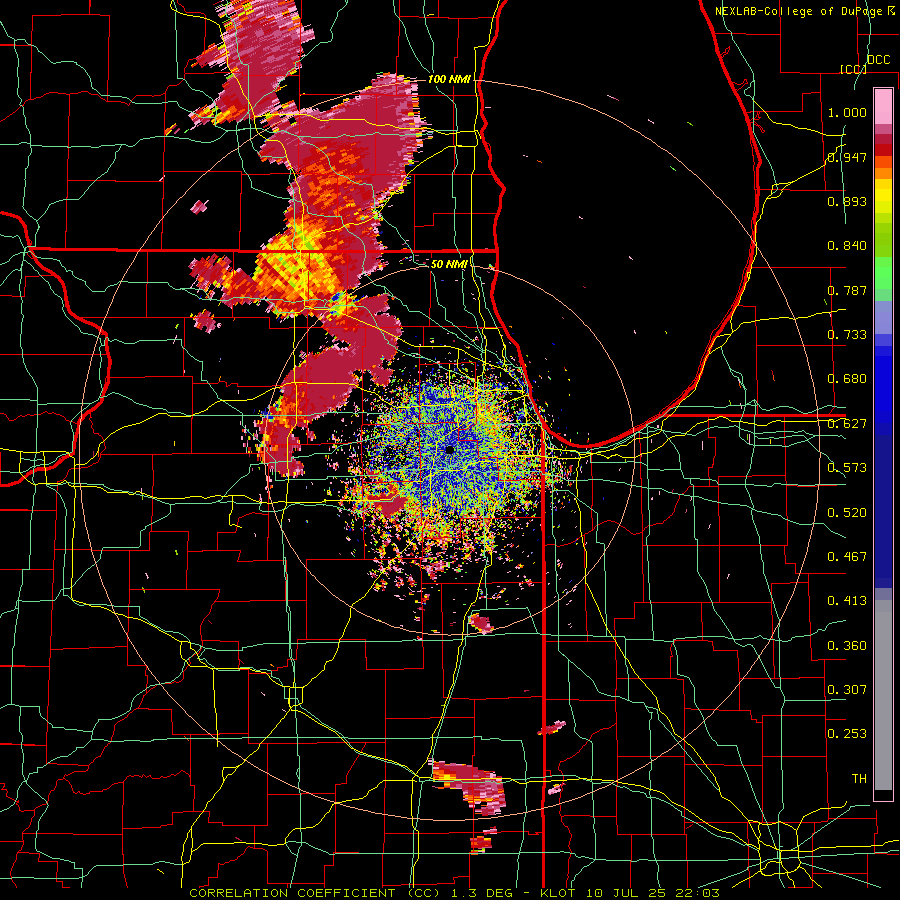Click the [CC] legend unit label
Screen dimensions: 900x900
(x=853, y=69)
